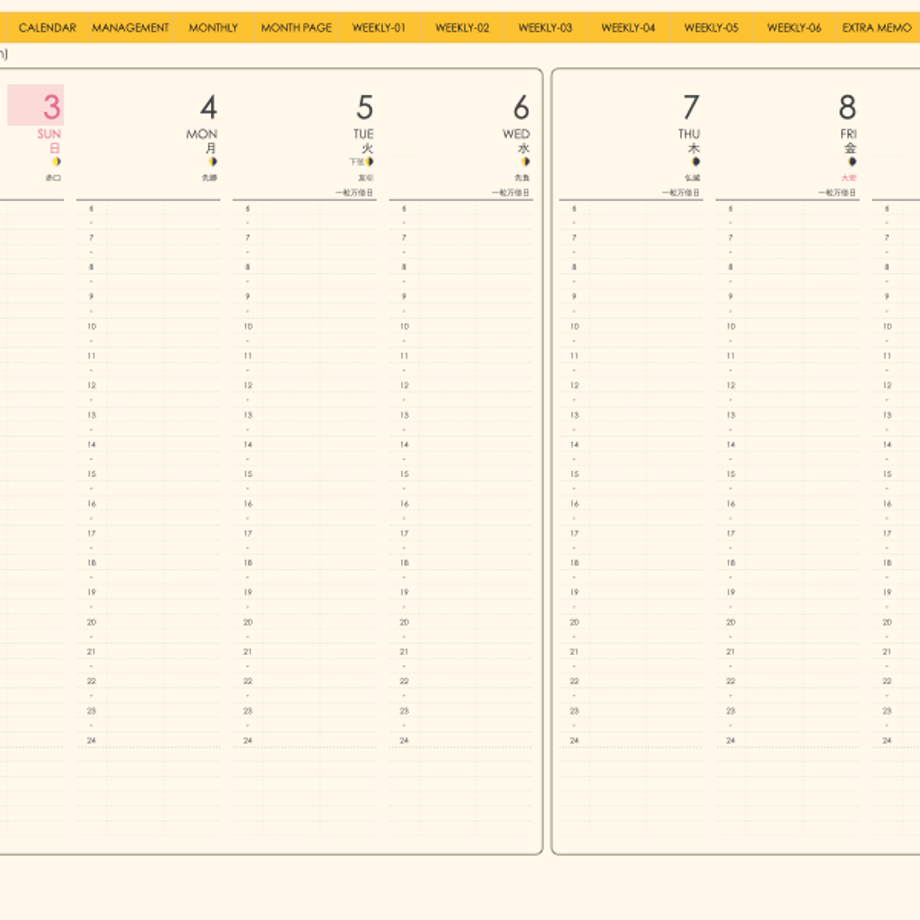Click the TUE day label

pyautogui.click(x=363, y=134)
